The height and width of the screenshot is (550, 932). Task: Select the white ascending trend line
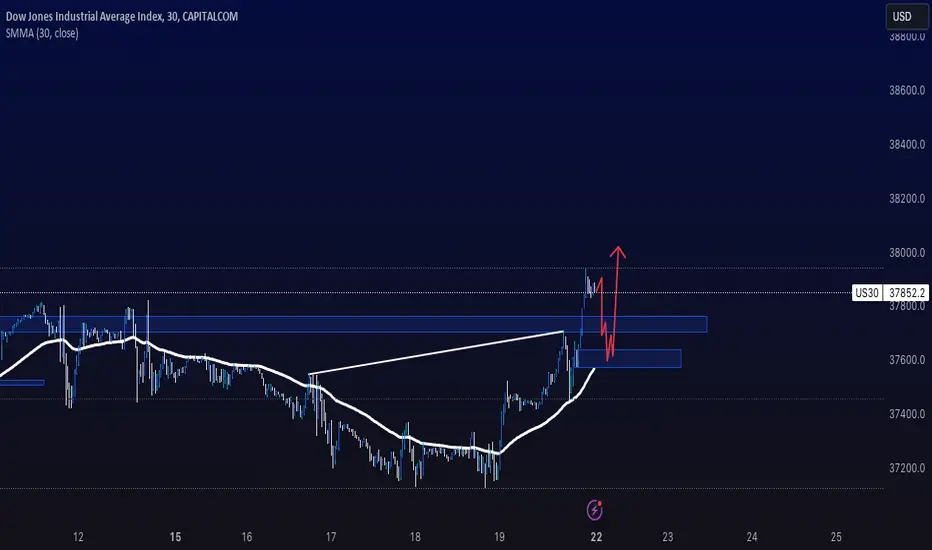[x=436, y=353]
